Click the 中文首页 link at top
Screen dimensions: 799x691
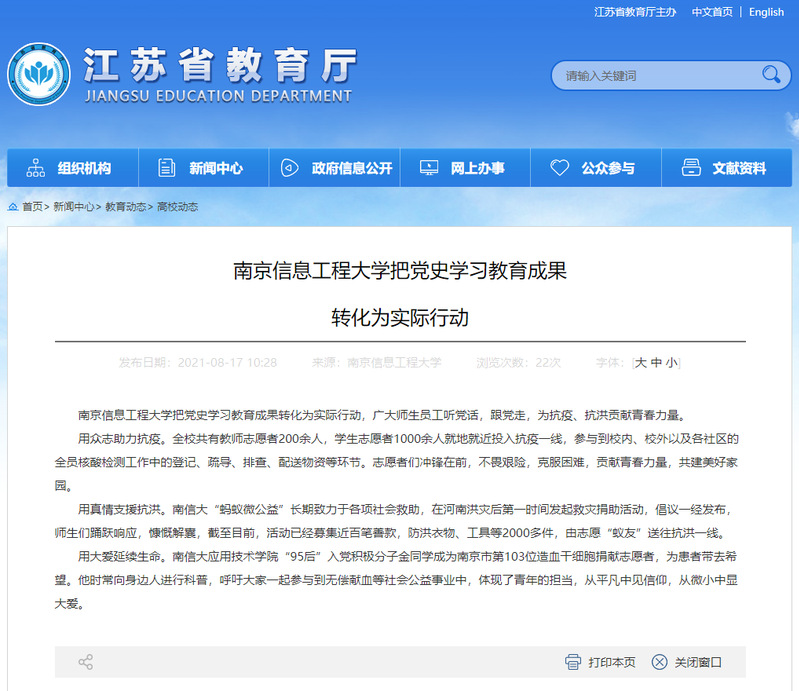click(712, 12)
